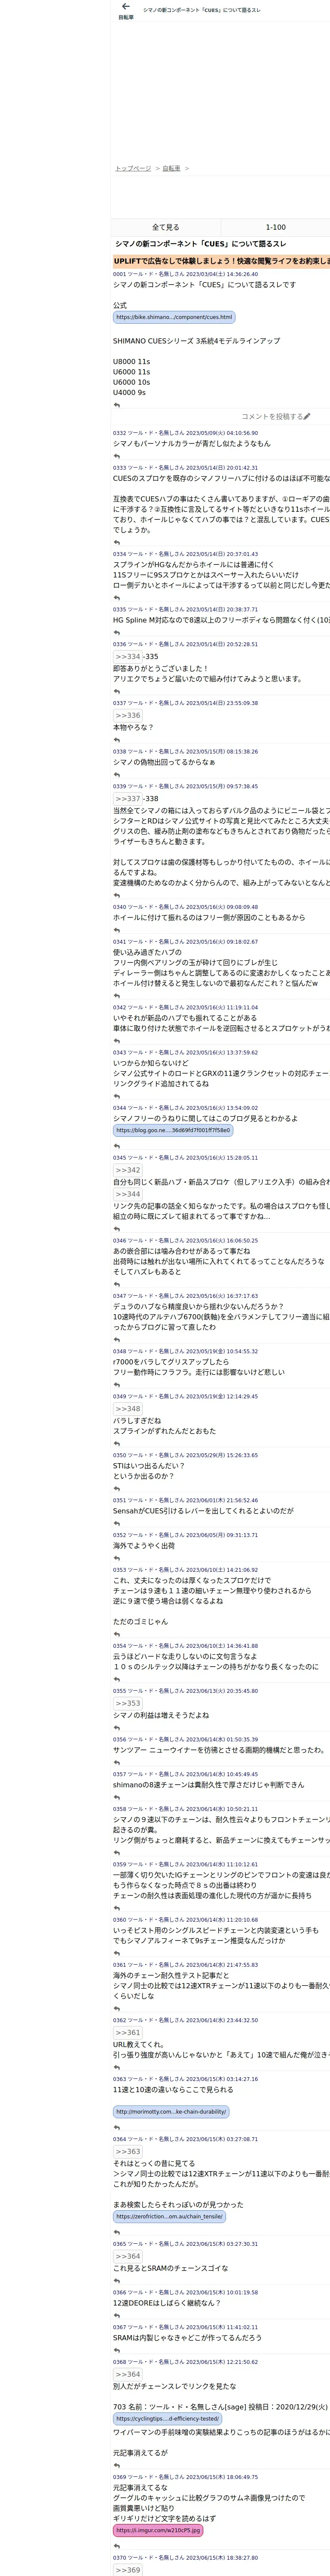This screenshot has width=330, height=2576.
Task: Click the reply arrow under post 0356
Action: point(117,1762)
